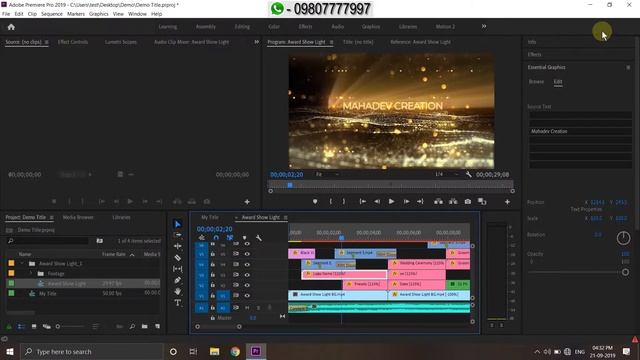This screenshot has height=360, width=640.
Task: Mark Out point in Program monitor
Action: pyautogui.click(x=344, y=202)
